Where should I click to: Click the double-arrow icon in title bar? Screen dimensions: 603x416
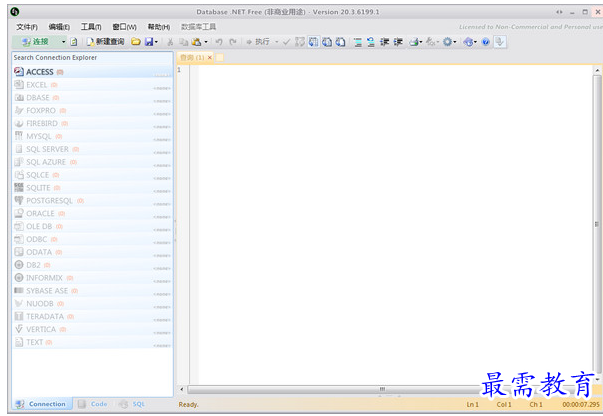click(559, 12)
